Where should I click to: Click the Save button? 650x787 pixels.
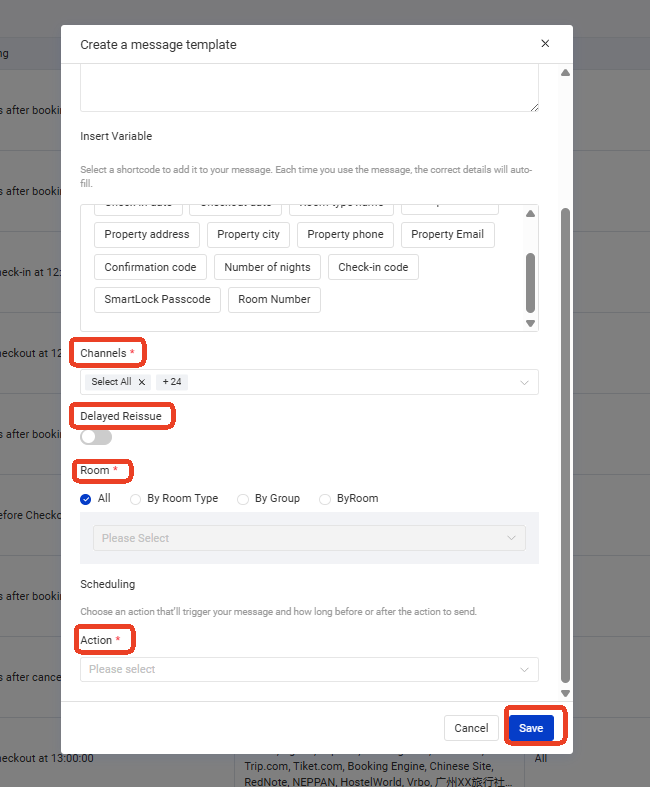tap(531, 728)
